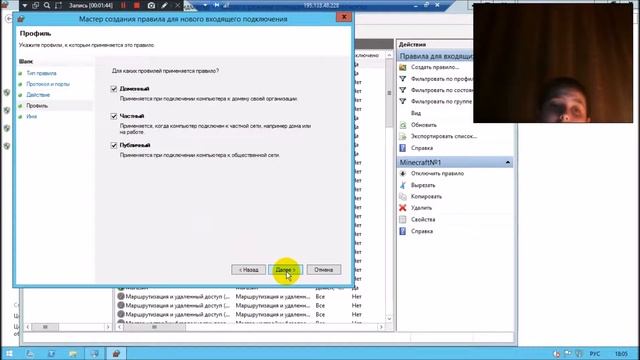Close the rule creation wizard dialog

[x=344, y=17]
